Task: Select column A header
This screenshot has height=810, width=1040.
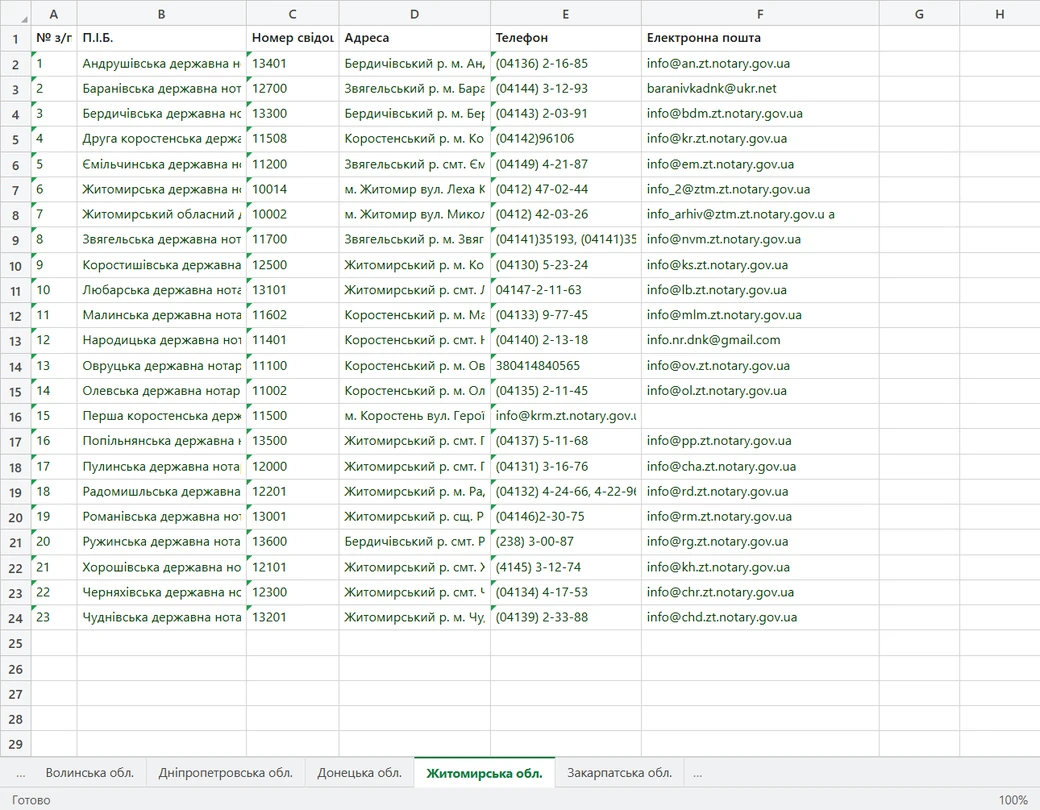Action: tap(54, 13)
